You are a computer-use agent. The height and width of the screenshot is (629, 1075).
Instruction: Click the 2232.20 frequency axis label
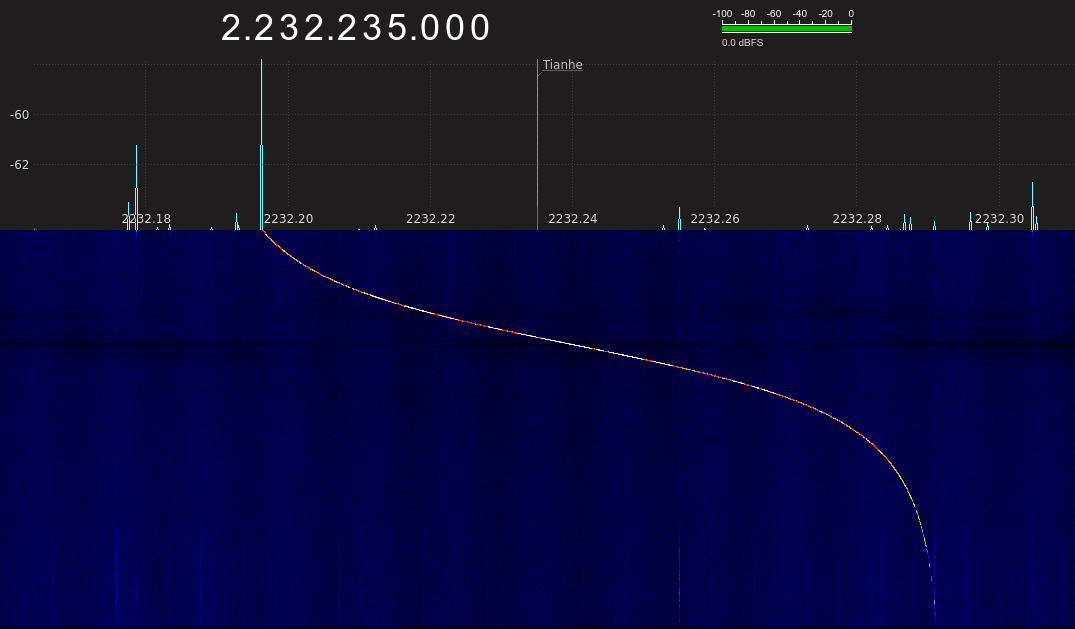pyautogui.click(x=288, y=218)
